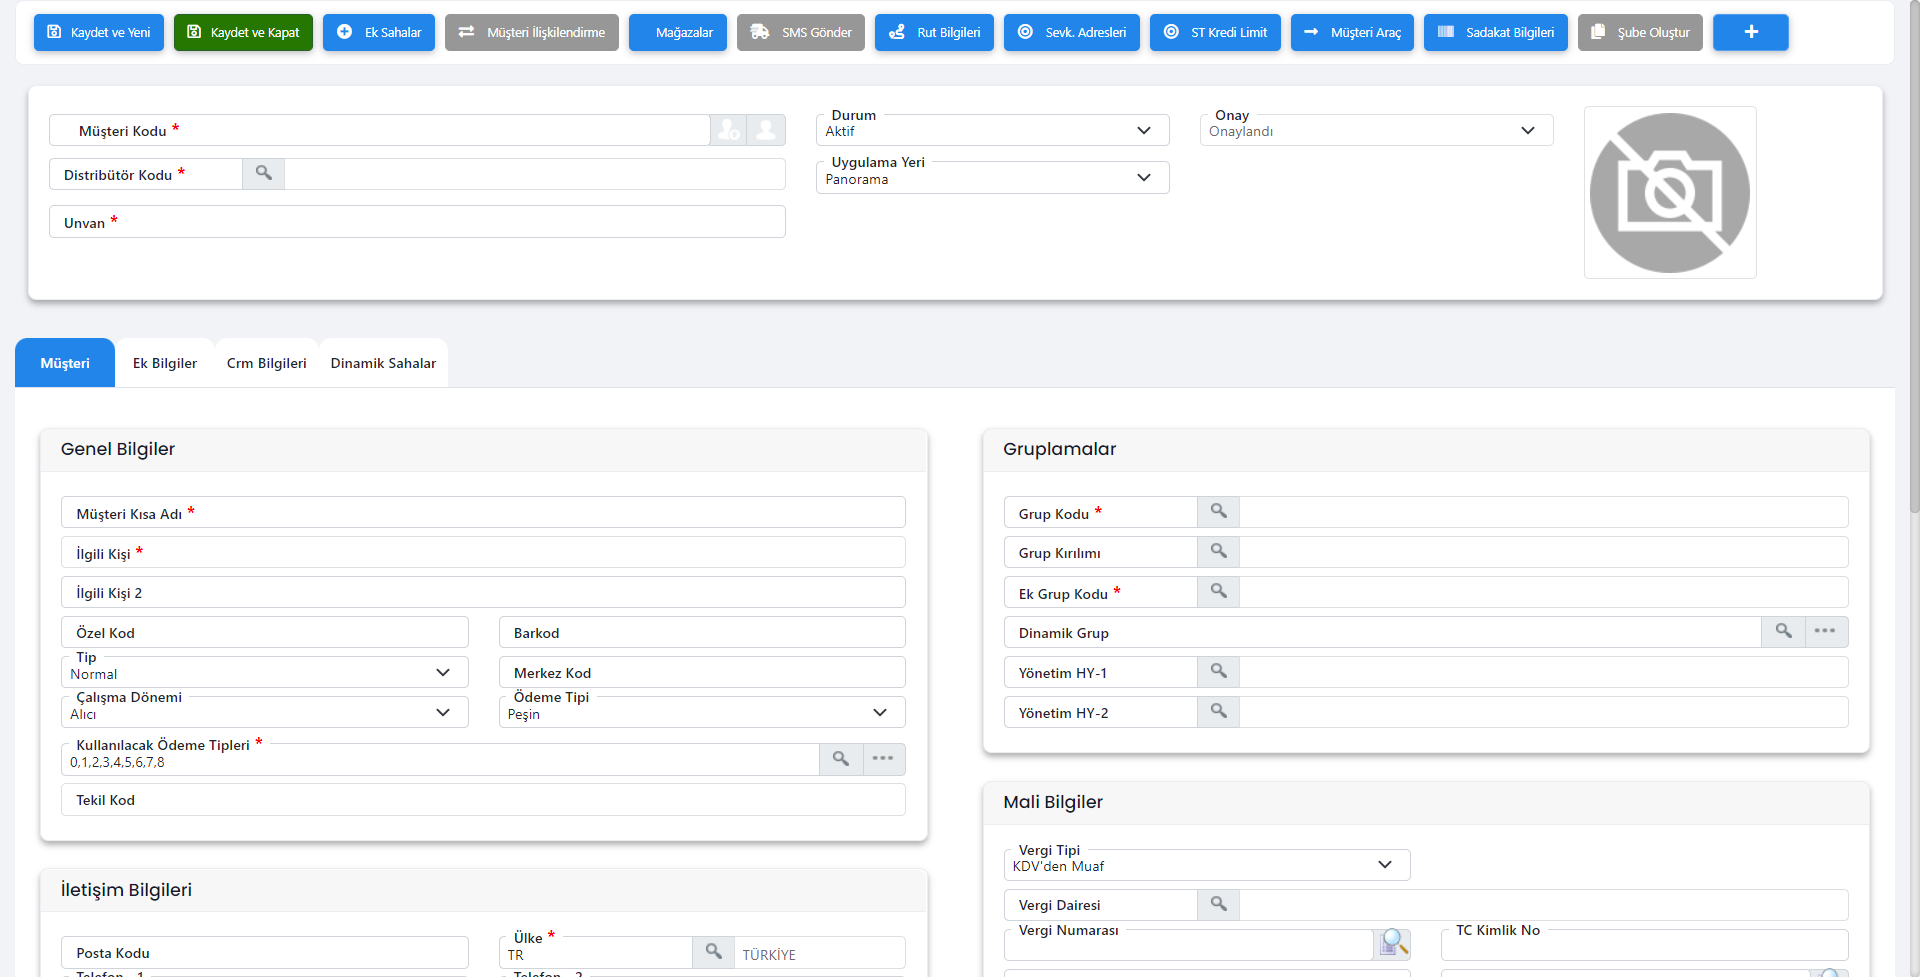Switch to Dinamik Sahalar tab

[383, 363]
